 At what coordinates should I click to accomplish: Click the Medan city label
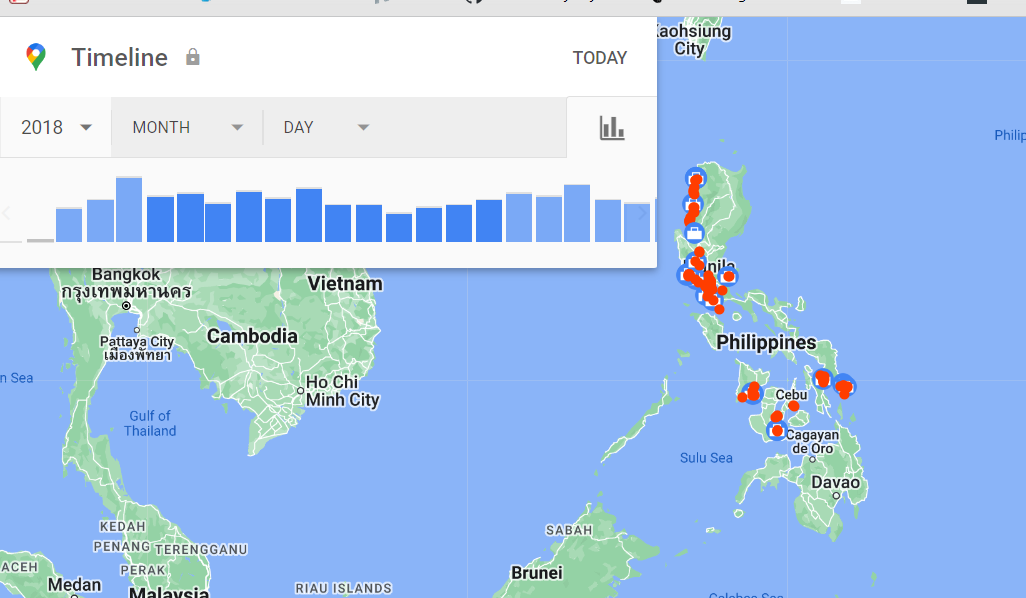pos(74,584)
